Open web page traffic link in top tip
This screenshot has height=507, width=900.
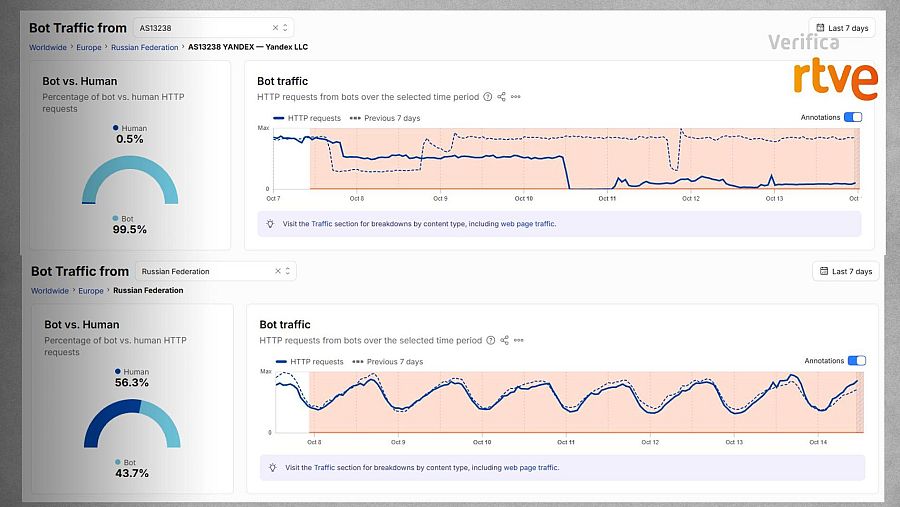(x=527, y=224)
